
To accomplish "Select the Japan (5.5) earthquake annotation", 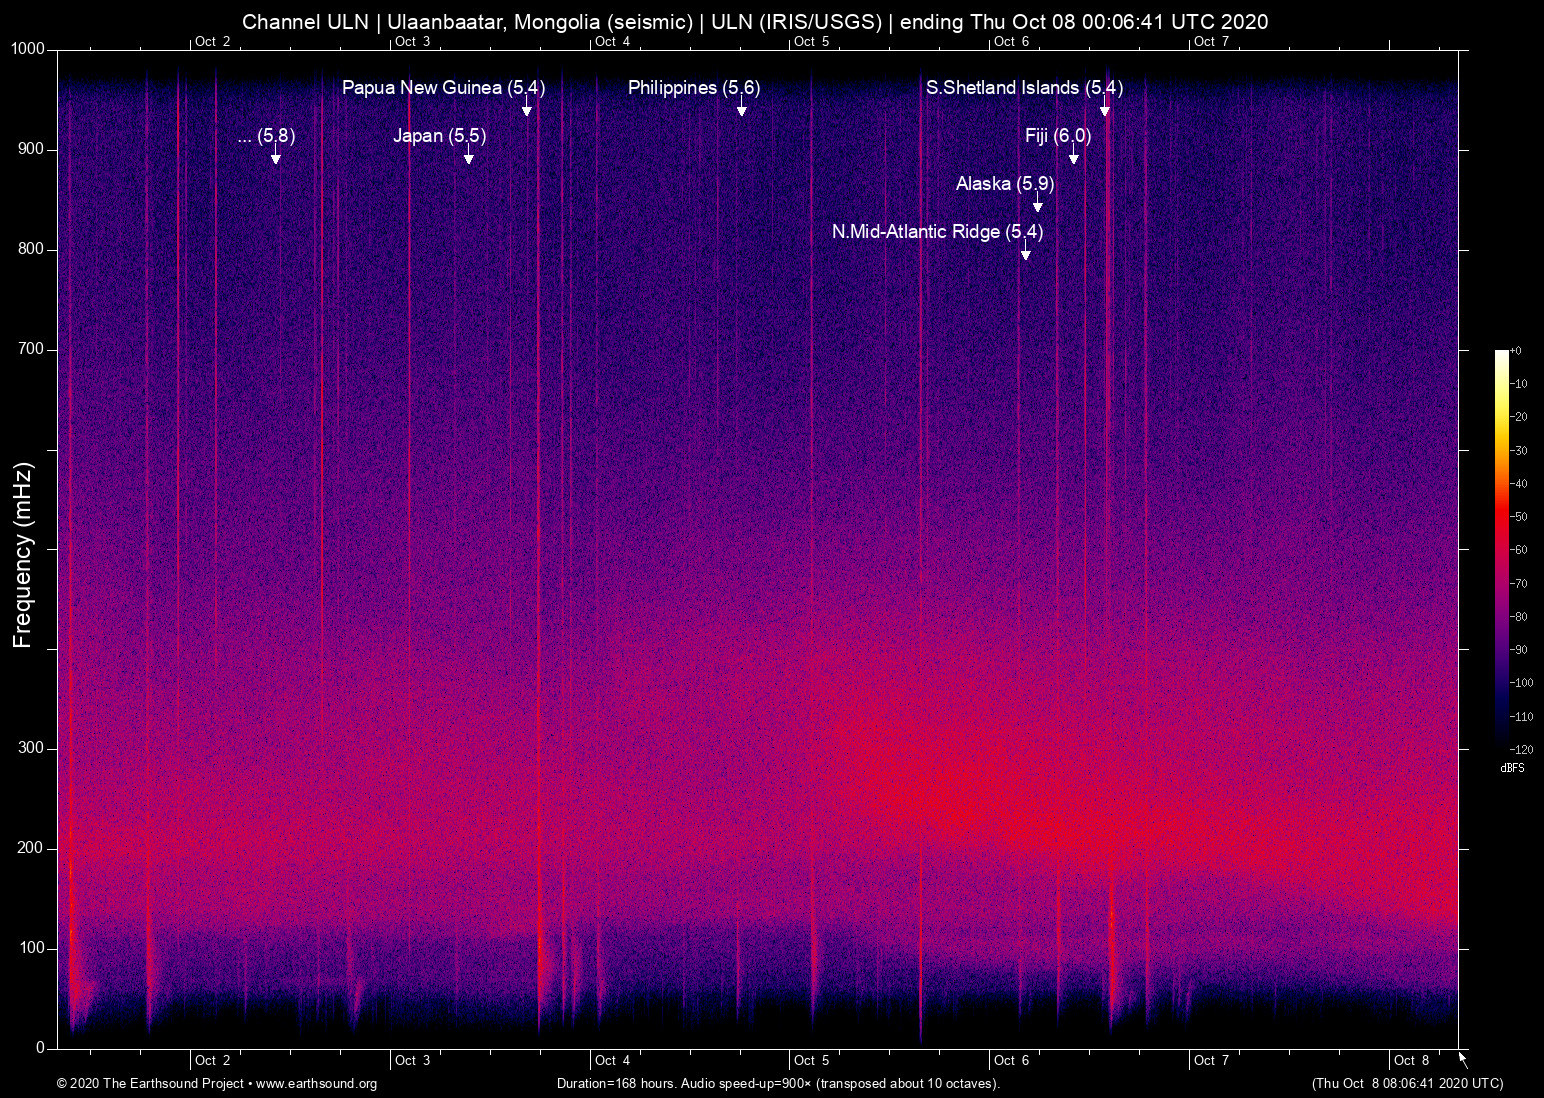I will 439,136.
